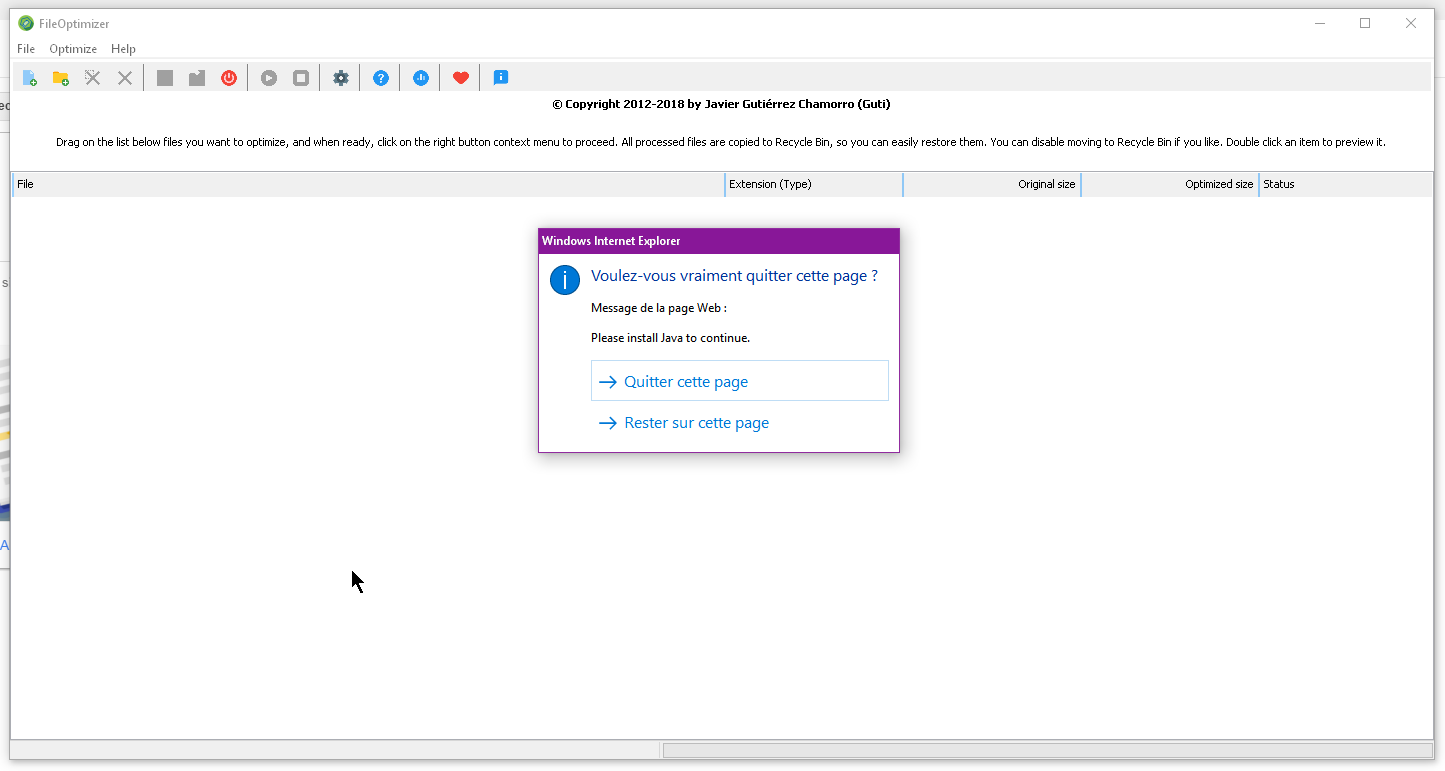The image size is (1445, 771).
Task: Click the Add folder toolbar icon
Action: pyautogui.click(x=61, y=78)
